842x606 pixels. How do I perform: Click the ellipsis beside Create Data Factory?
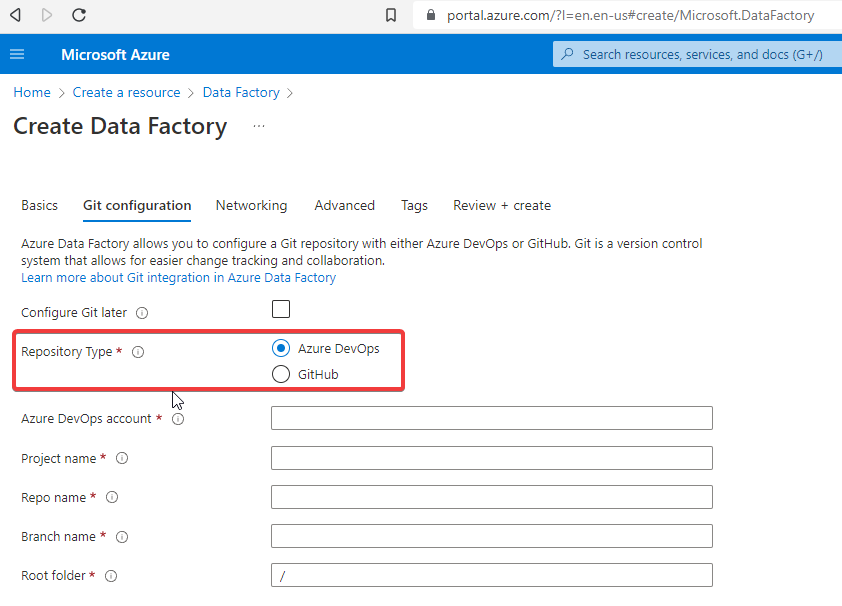(259, 126)
